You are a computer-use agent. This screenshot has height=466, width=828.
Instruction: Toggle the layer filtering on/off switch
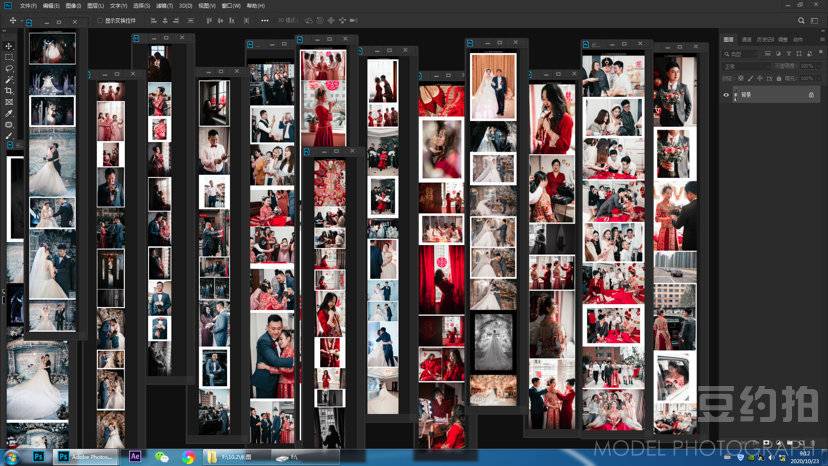point(821,52)
